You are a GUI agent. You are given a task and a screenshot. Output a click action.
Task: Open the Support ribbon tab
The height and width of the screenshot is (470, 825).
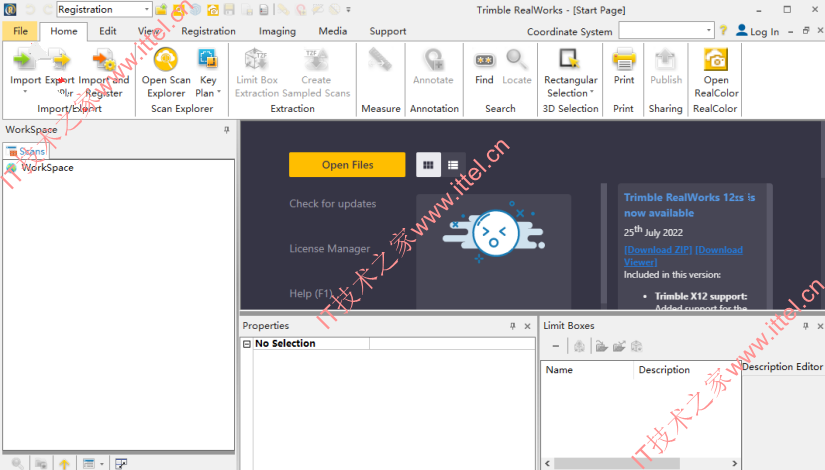click(x=388, y=31)
